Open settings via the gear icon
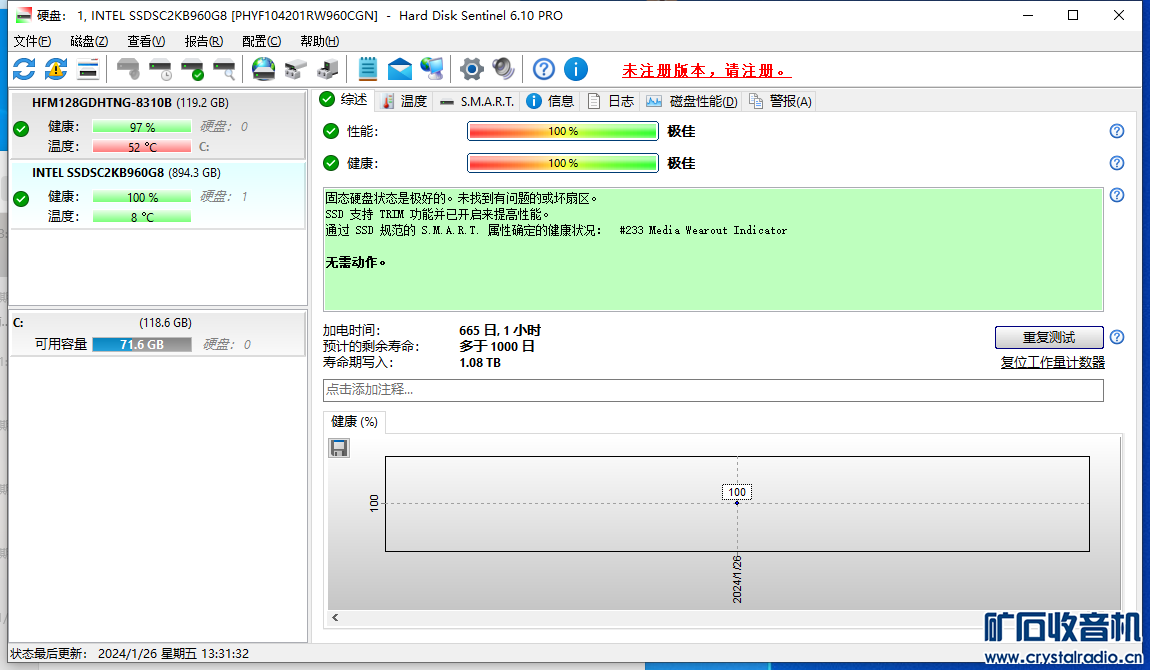Viewport: 1150px width, 670px height. tap(471, 69)
